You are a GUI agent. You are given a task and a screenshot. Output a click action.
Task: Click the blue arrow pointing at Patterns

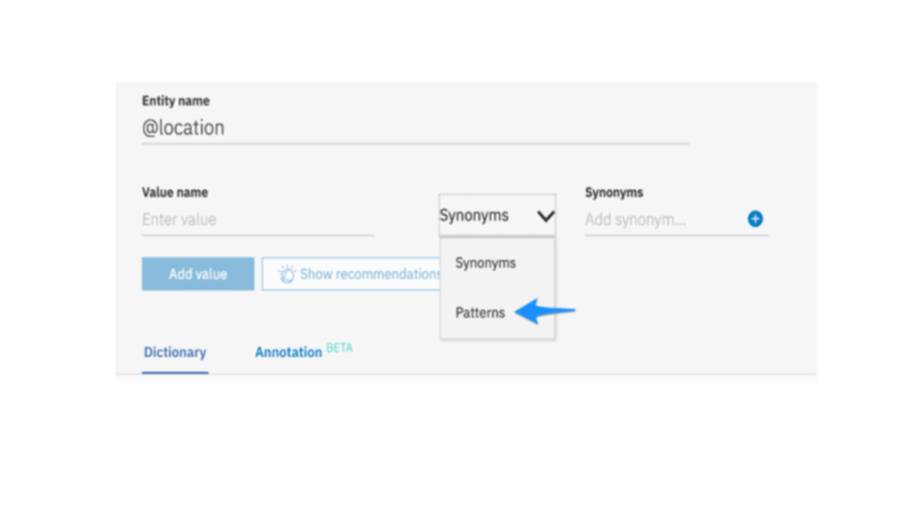pos(545,312)
